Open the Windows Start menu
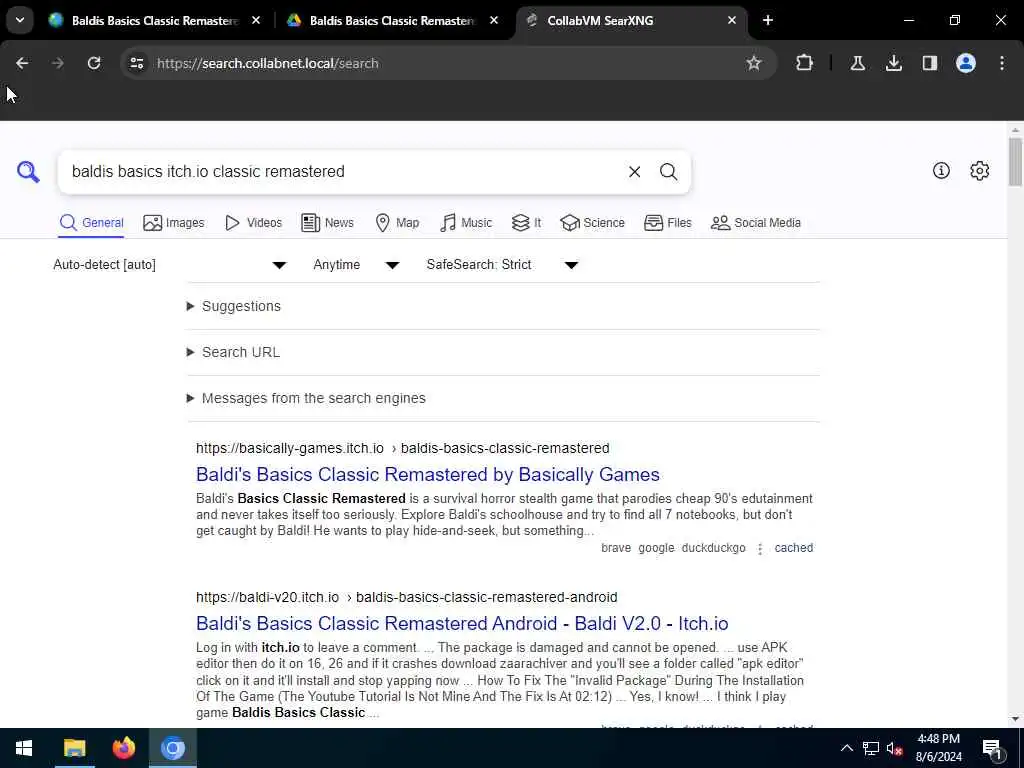 click(x=24, y=748)
